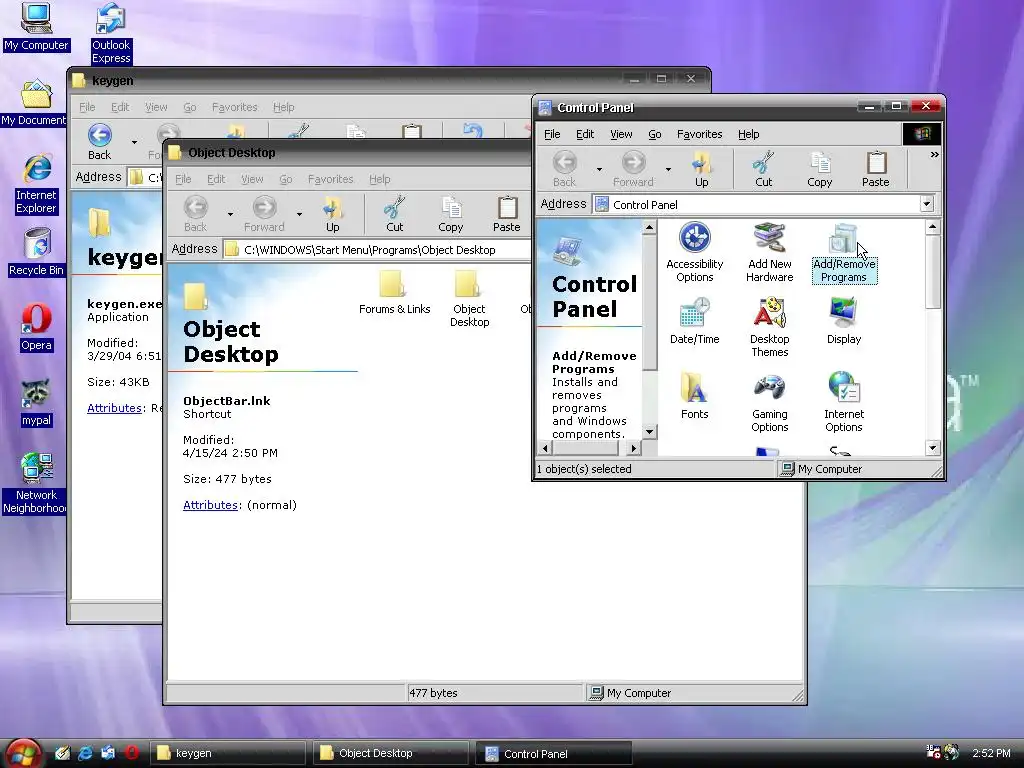The height and width of the screenshot is (768, 1024).
Task: Click Cut in Control Panel toolbar
Action: click(763, 169)
